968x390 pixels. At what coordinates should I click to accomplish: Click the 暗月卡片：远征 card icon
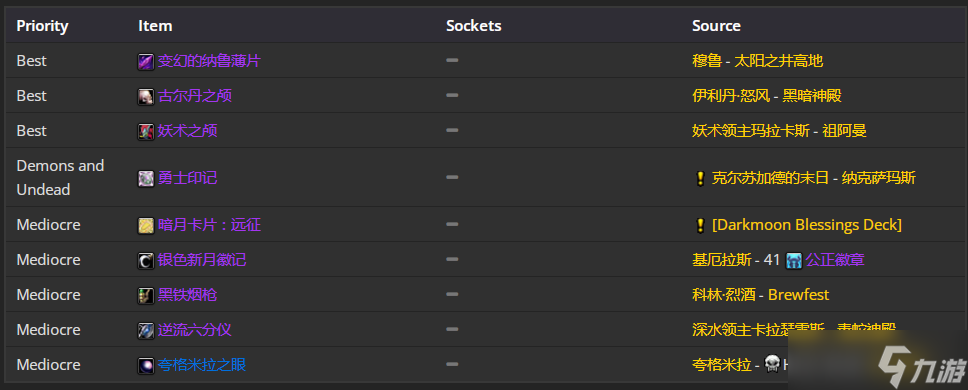coord(146,225)
